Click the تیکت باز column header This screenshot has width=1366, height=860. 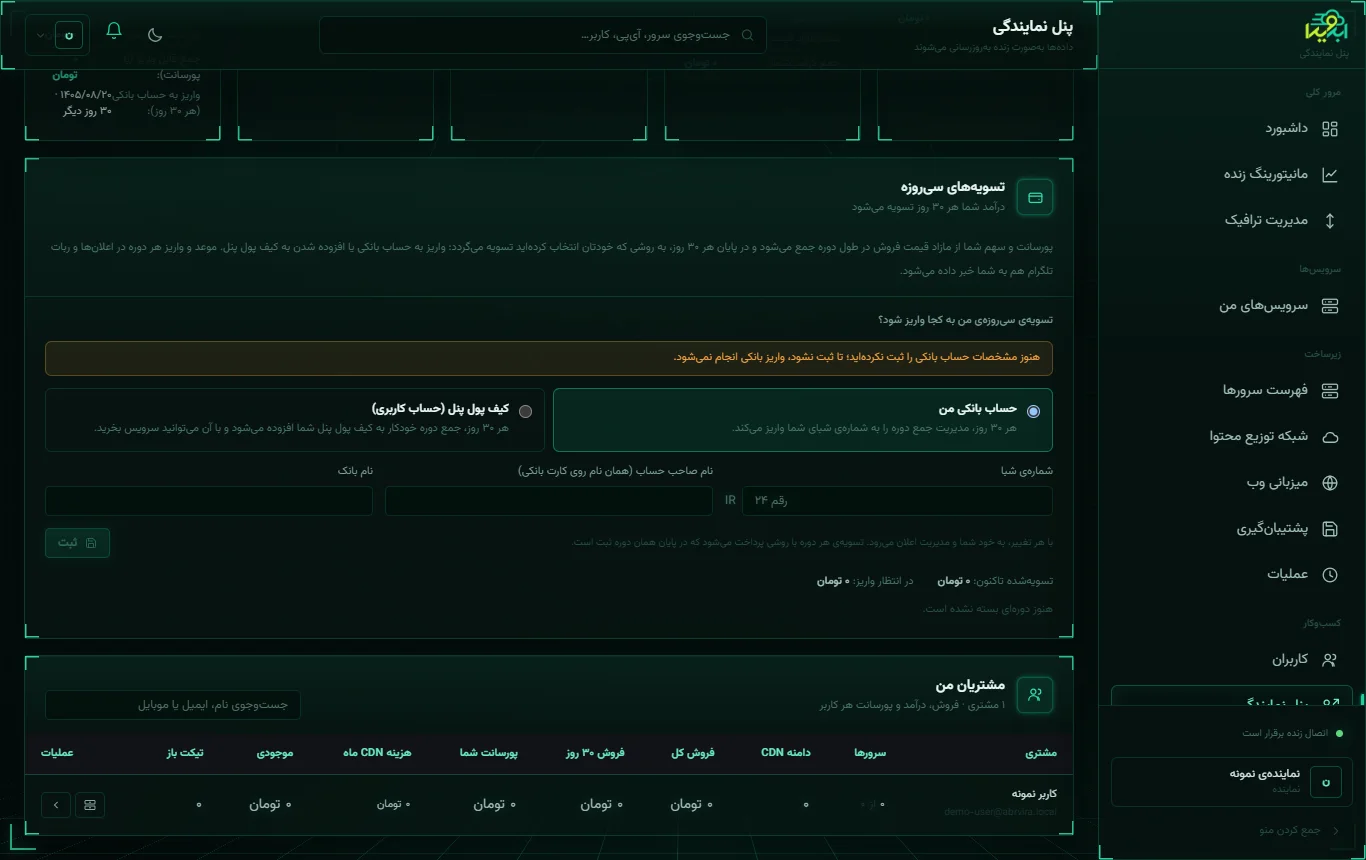click(185, 753)
